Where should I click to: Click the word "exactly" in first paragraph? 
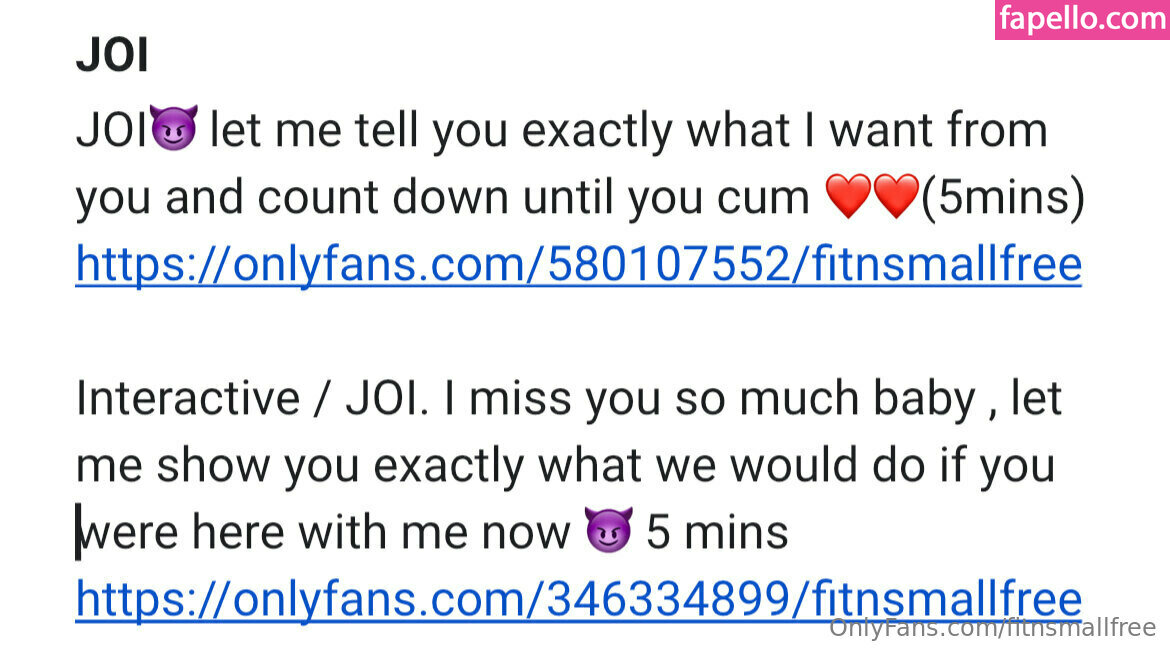coord(597,132)
